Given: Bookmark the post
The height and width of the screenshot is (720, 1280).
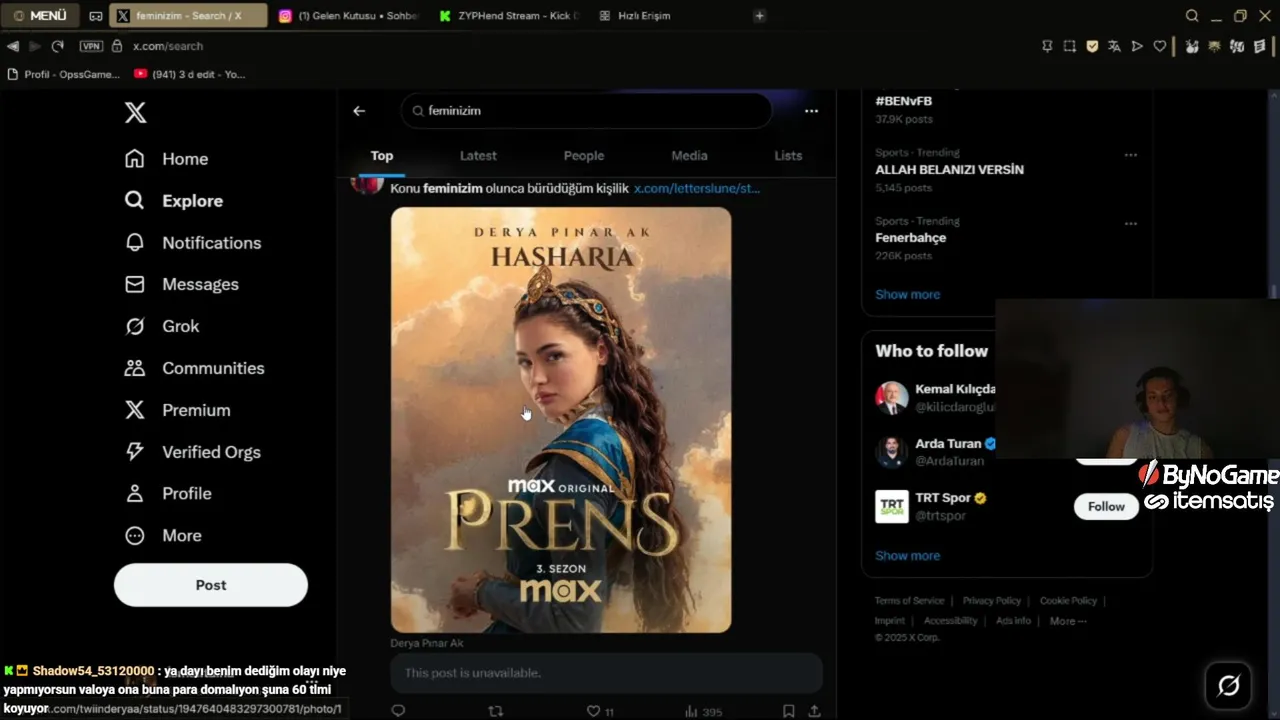Looking at the screenshot, I should coord(788,711).
